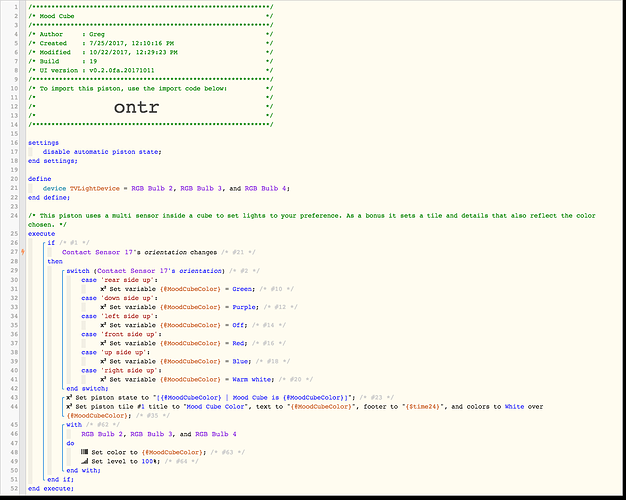Click the 'Mood Cube' title comment
Screen dimensions: 626x500
click(57, 16)
